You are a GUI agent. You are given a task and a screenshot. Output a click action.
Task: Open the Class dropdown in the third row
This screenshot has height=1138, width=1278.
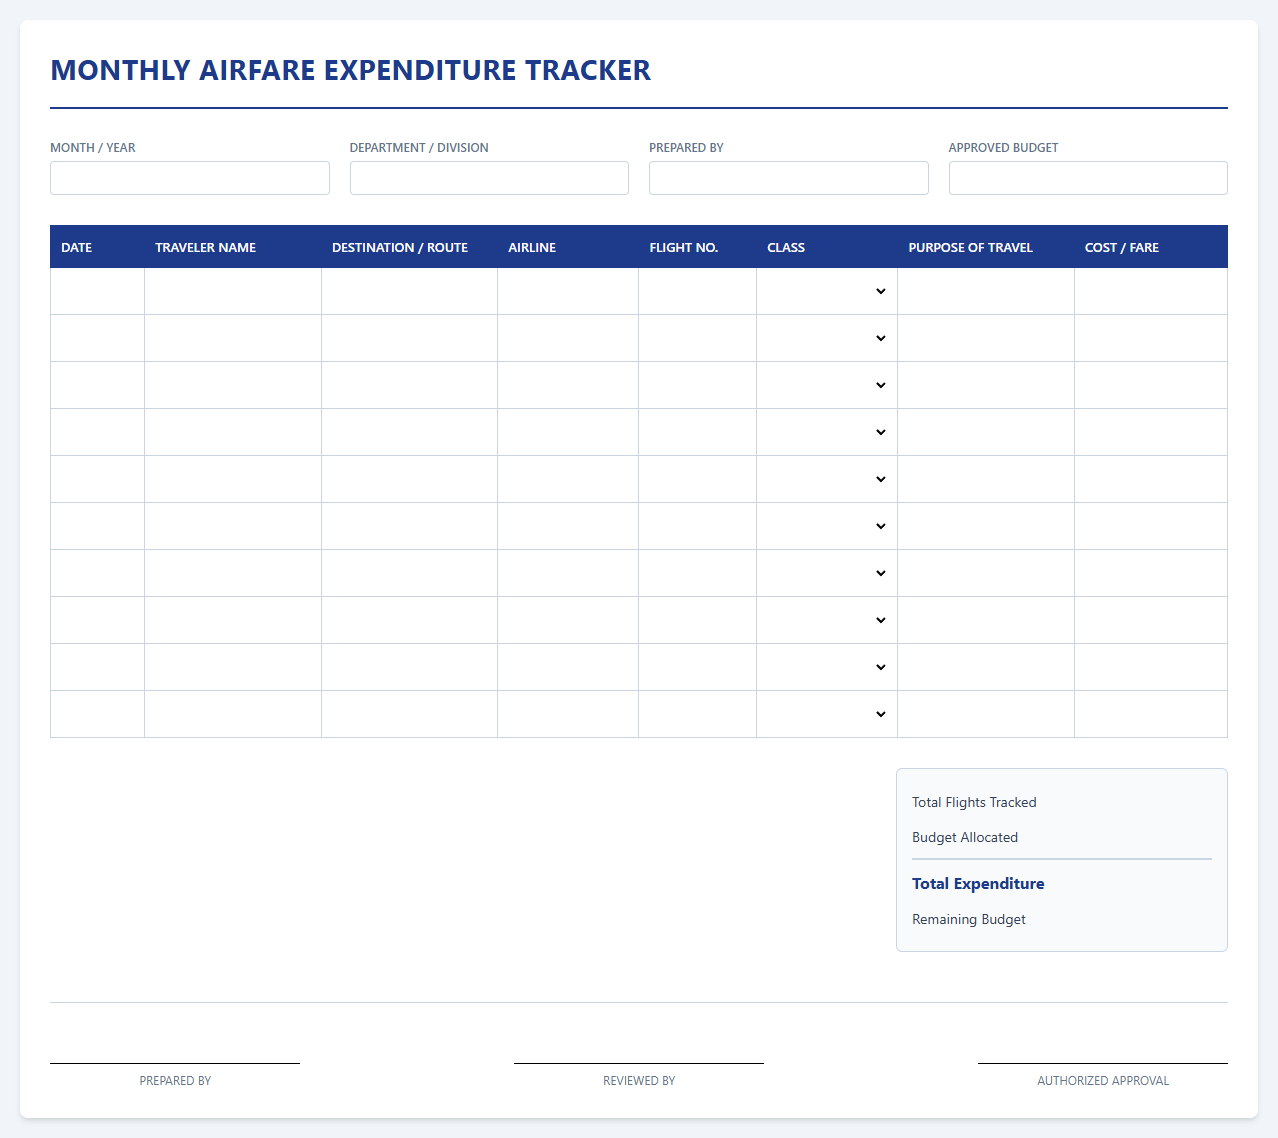click(x=827, y=385)
